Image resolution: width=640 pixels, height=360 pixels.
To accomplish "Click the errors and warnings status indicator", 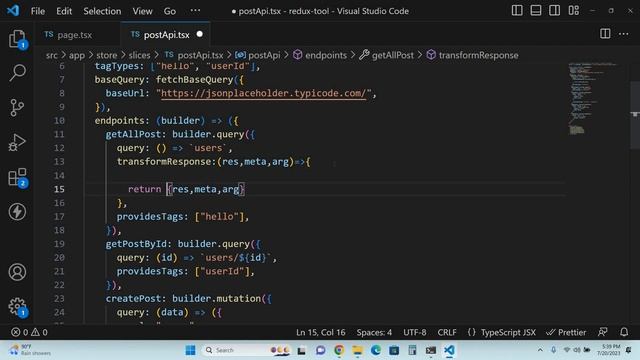I will click(x=29, y=332).
